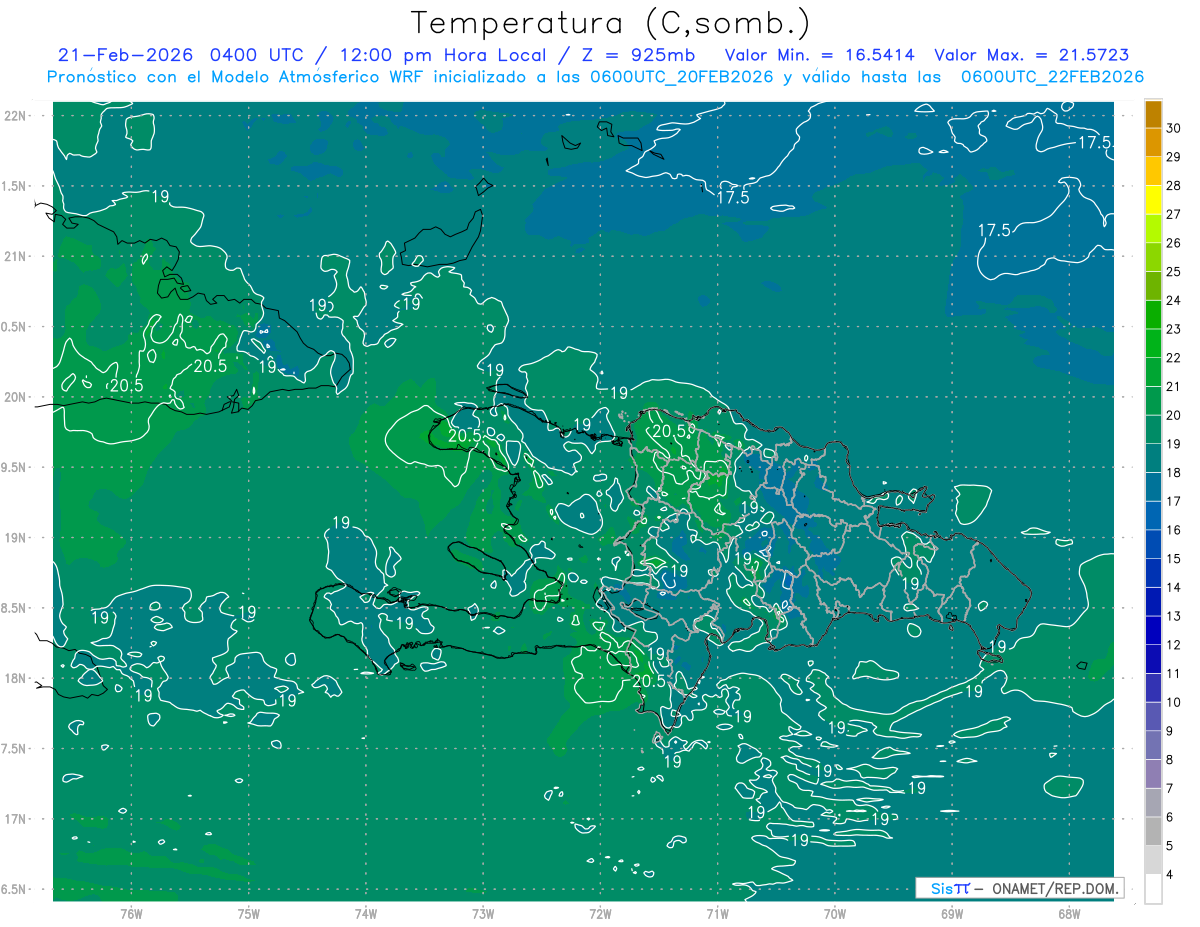This screenshot has height=927, width=1200.
Task: Pick the purple swatch between 7 and 8
Action: (1153, 774)
